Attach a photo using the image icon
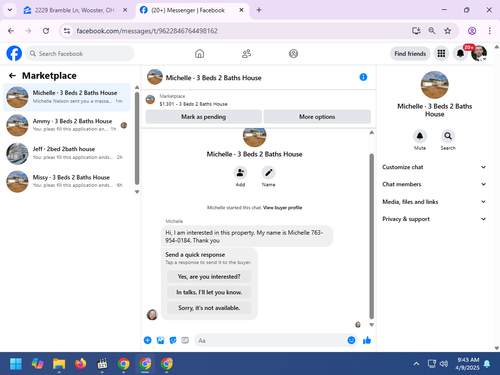The width and height of the screenshot is (500, 375). tap(160, 340)
